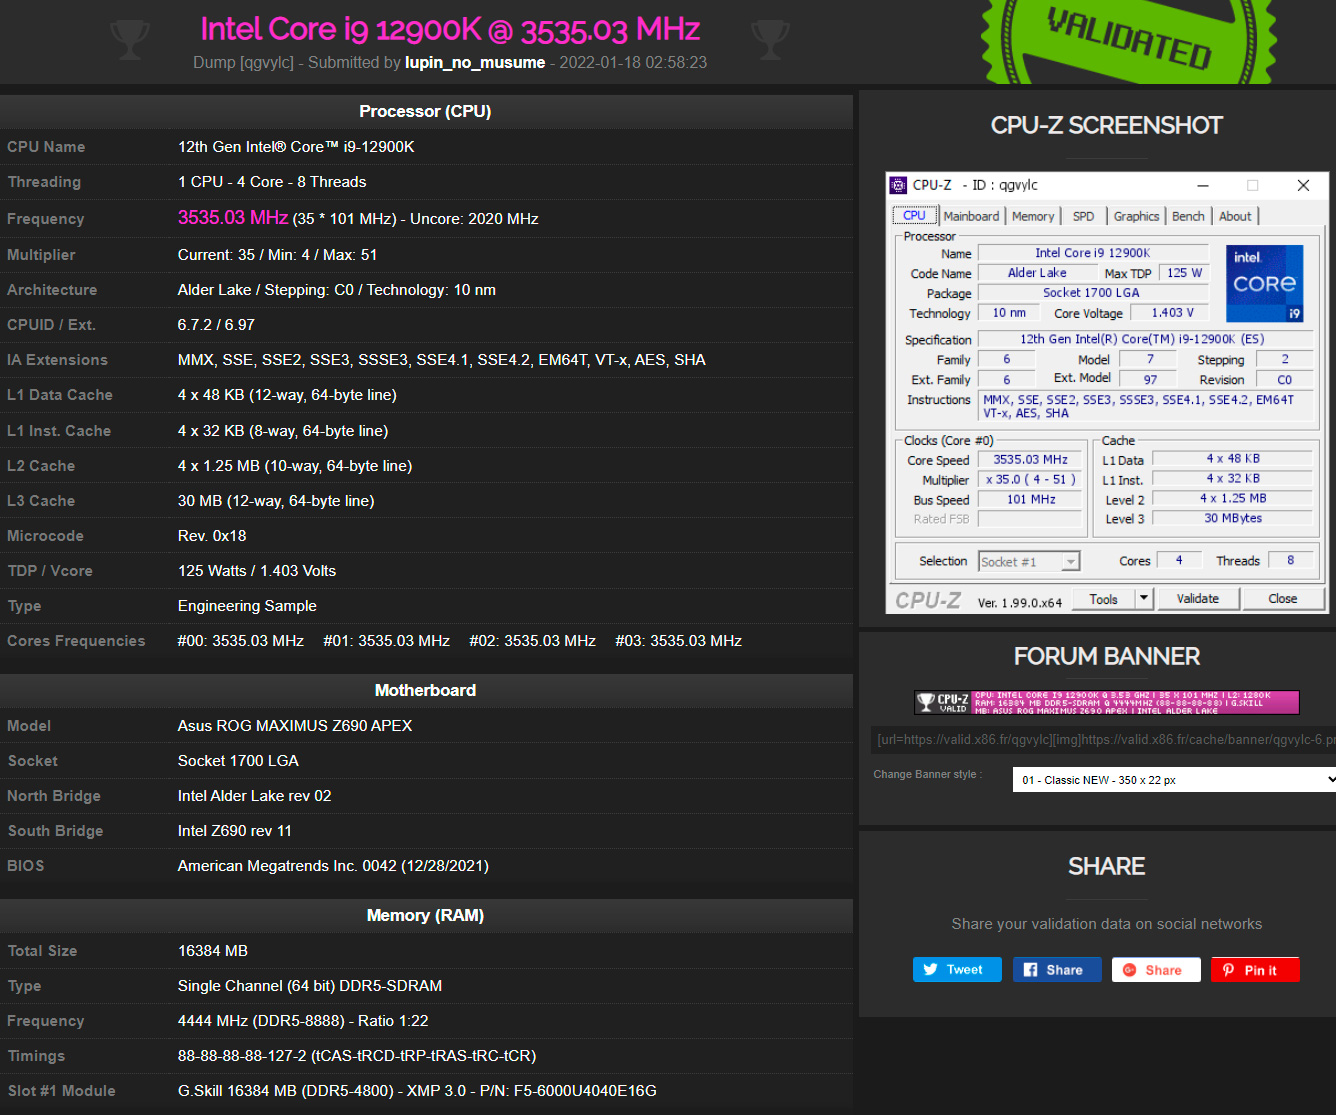1336x1115 pixels.
Task: Click L2 Cache value 4 x 1.25 MB
Action: click(295, 466)
